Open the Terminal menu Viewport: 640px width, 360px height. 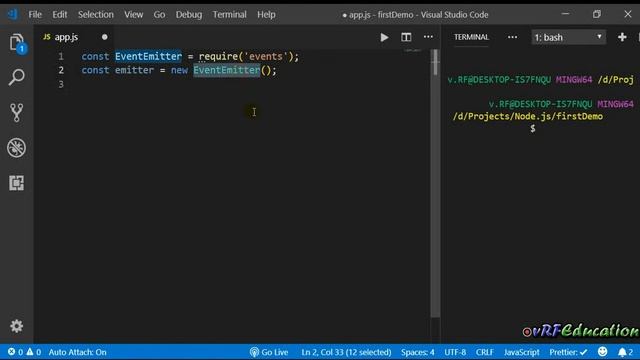[x=229, y=15]
